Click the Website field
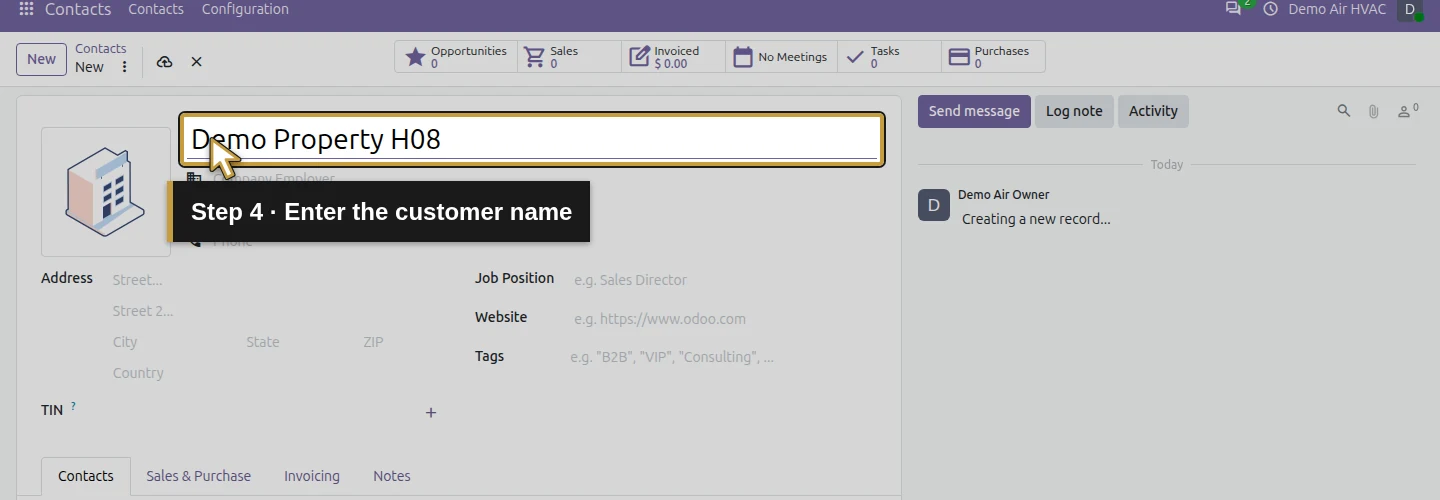 (727, 319)
